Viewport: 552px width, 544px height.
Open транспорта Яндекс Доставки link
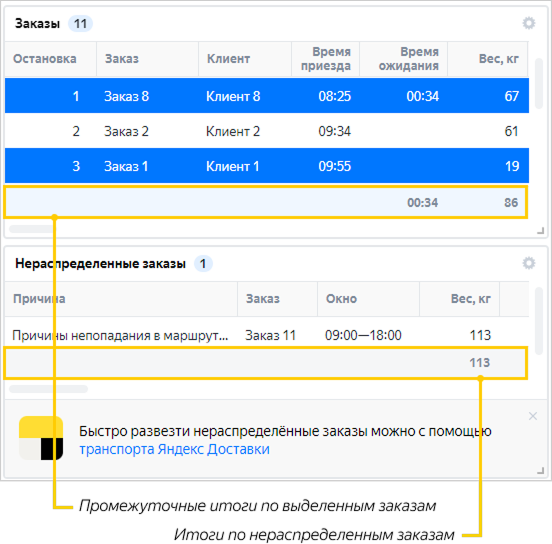pos(175,449)
